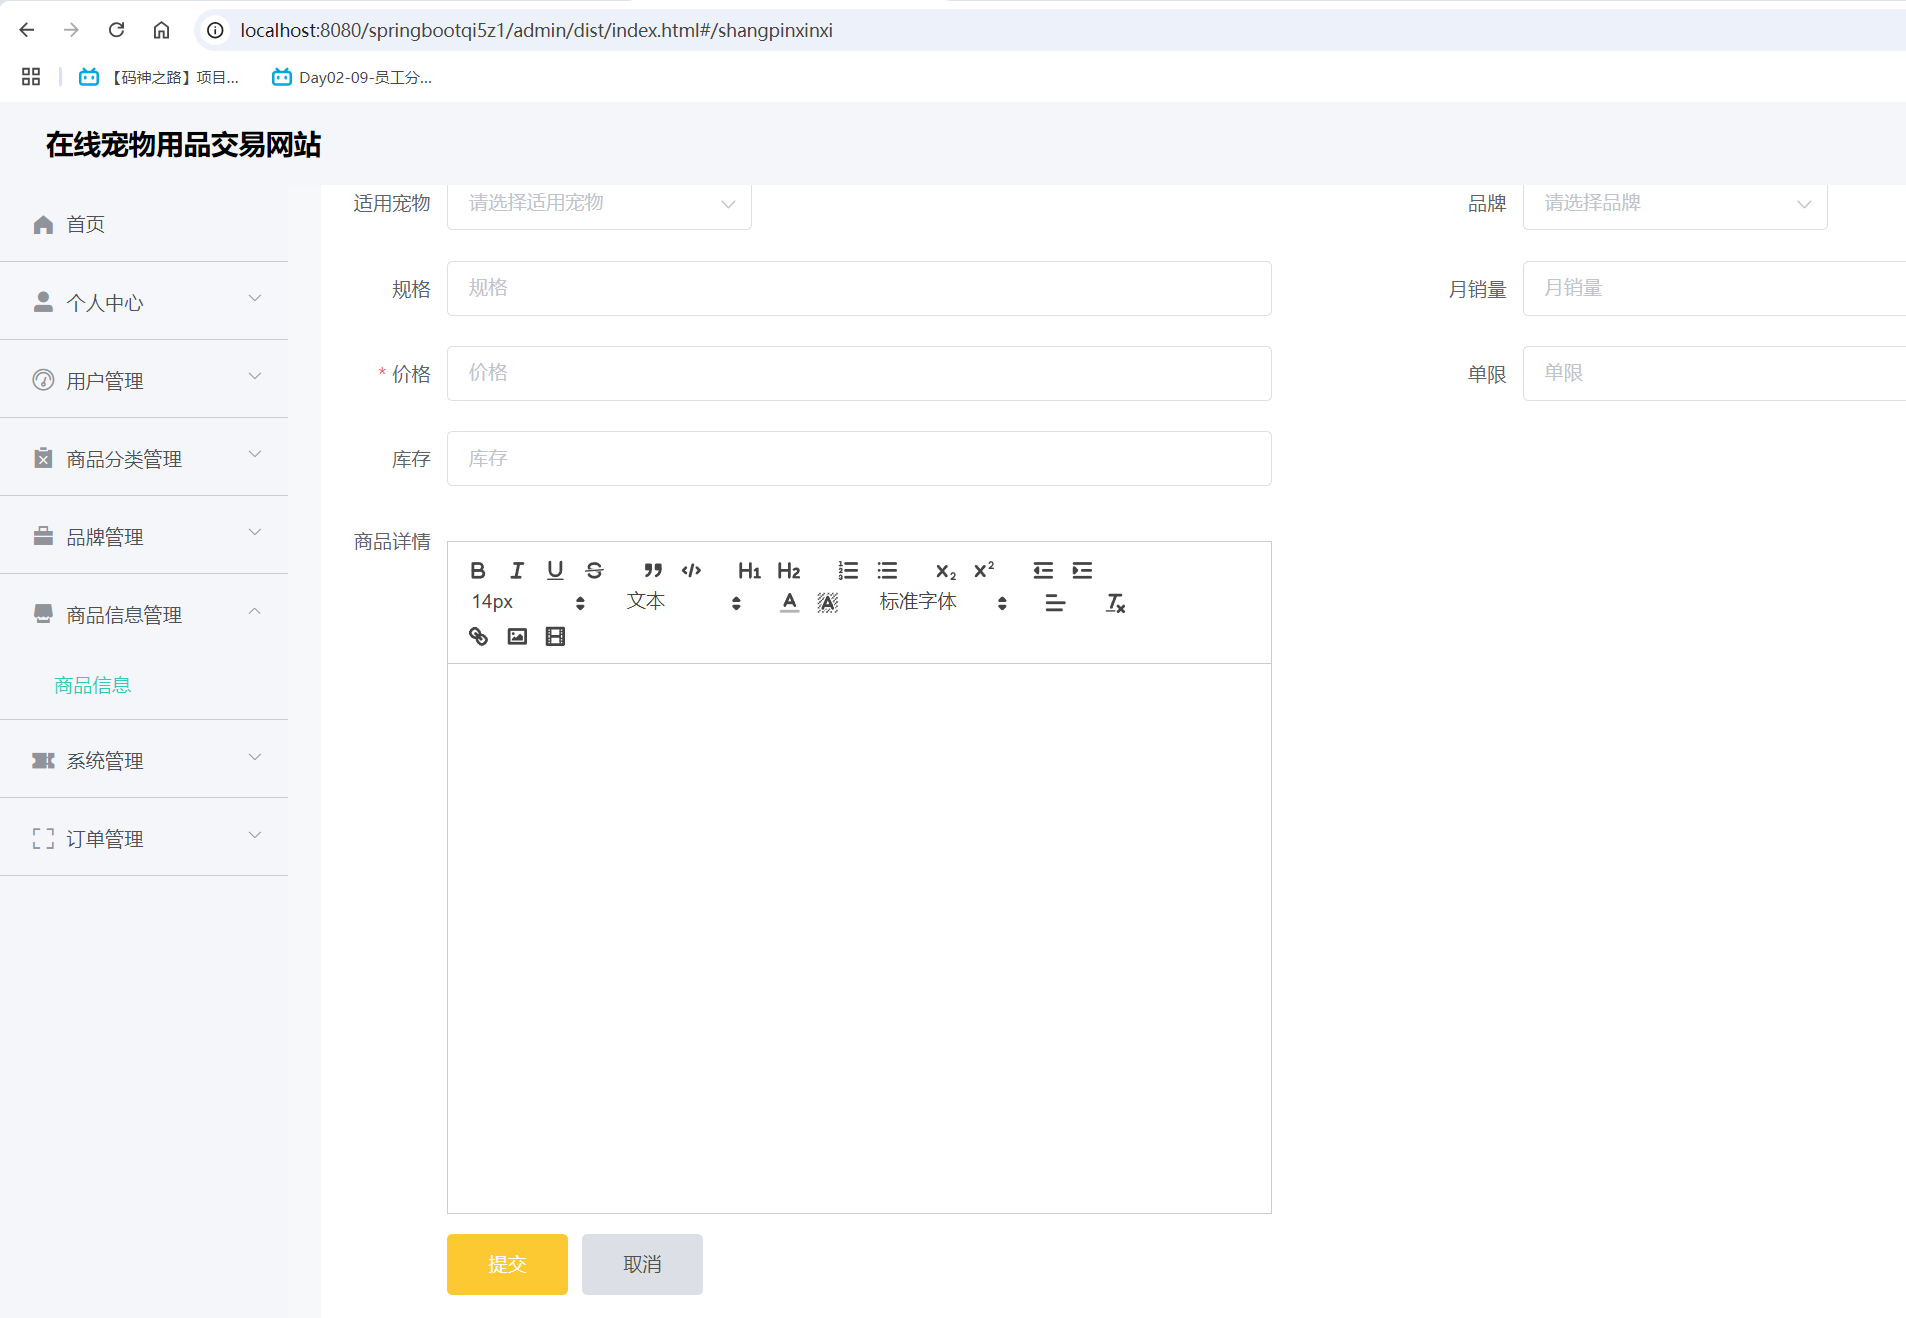The height and width of the screenshot is (1318, 1906).
Task: Focus the 价格 input field
Action: tap(859, 374)
